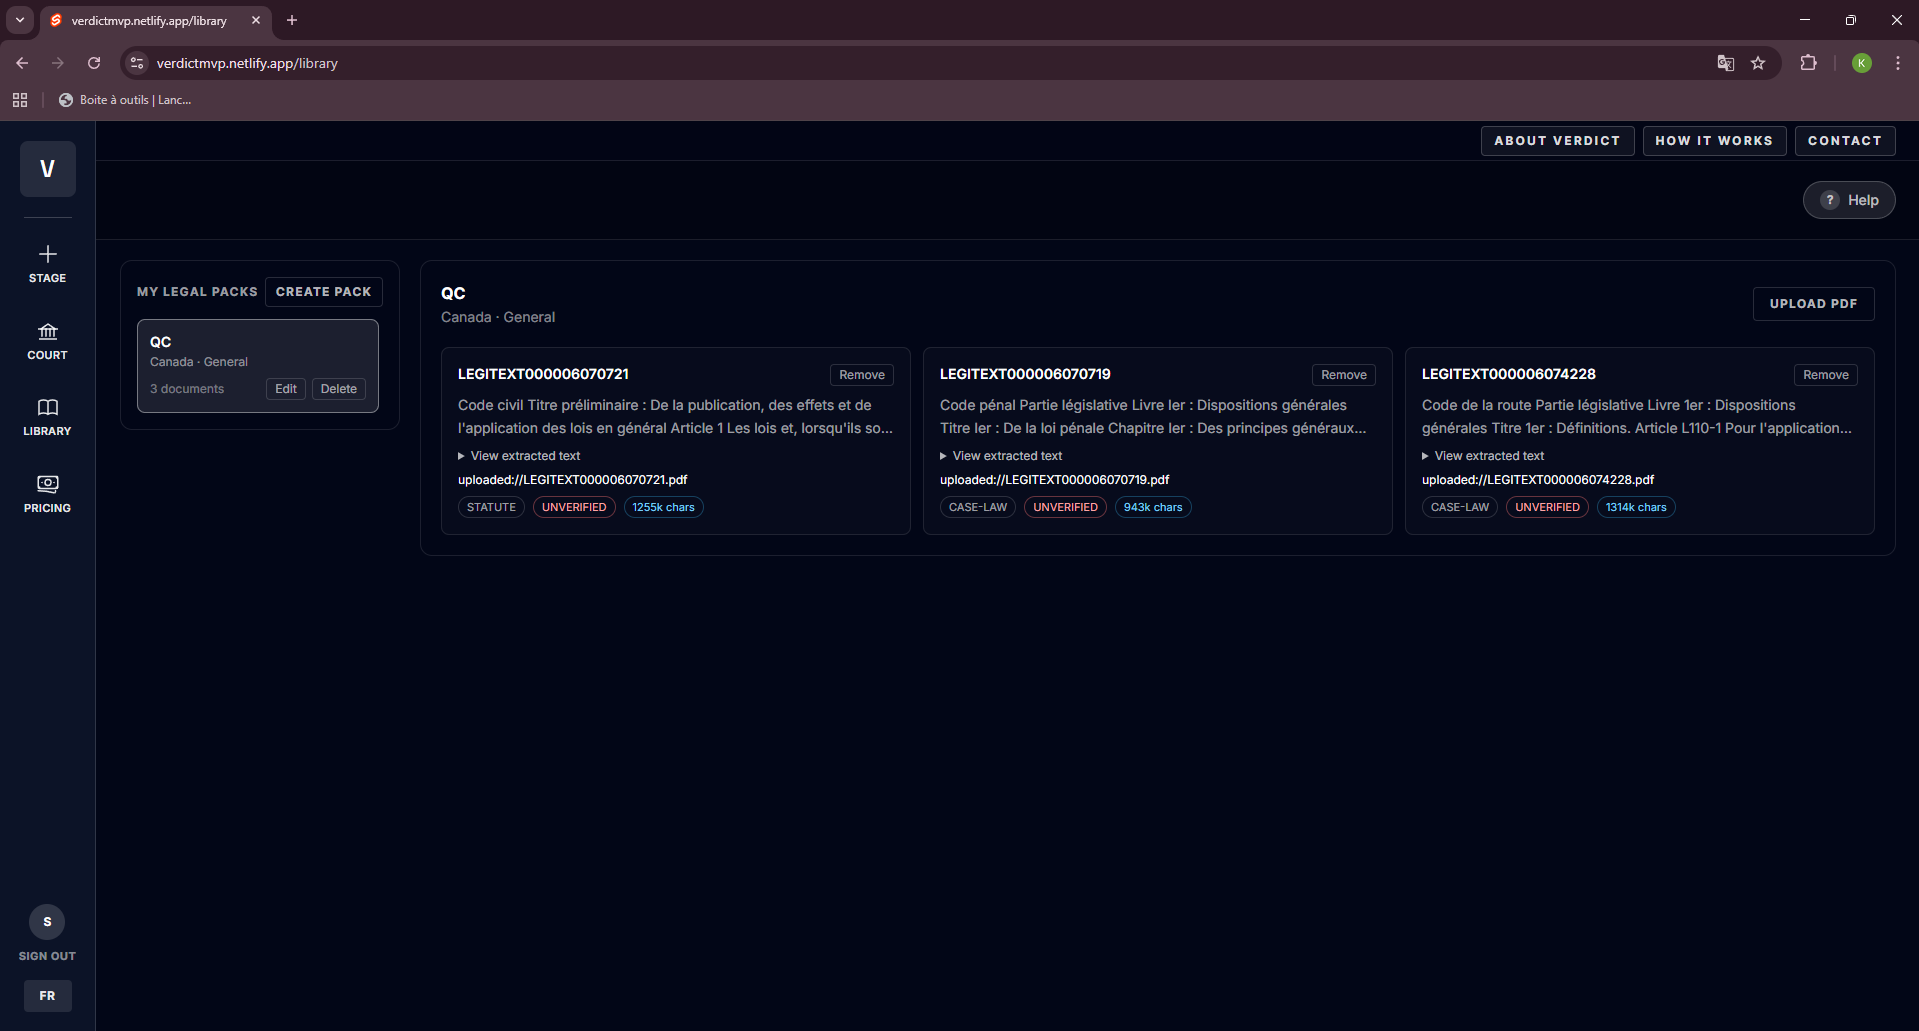Remove document LEGITEXT000006070719
Image resolution: width=1919 pixels, height=1031 pixels.
1344,375
